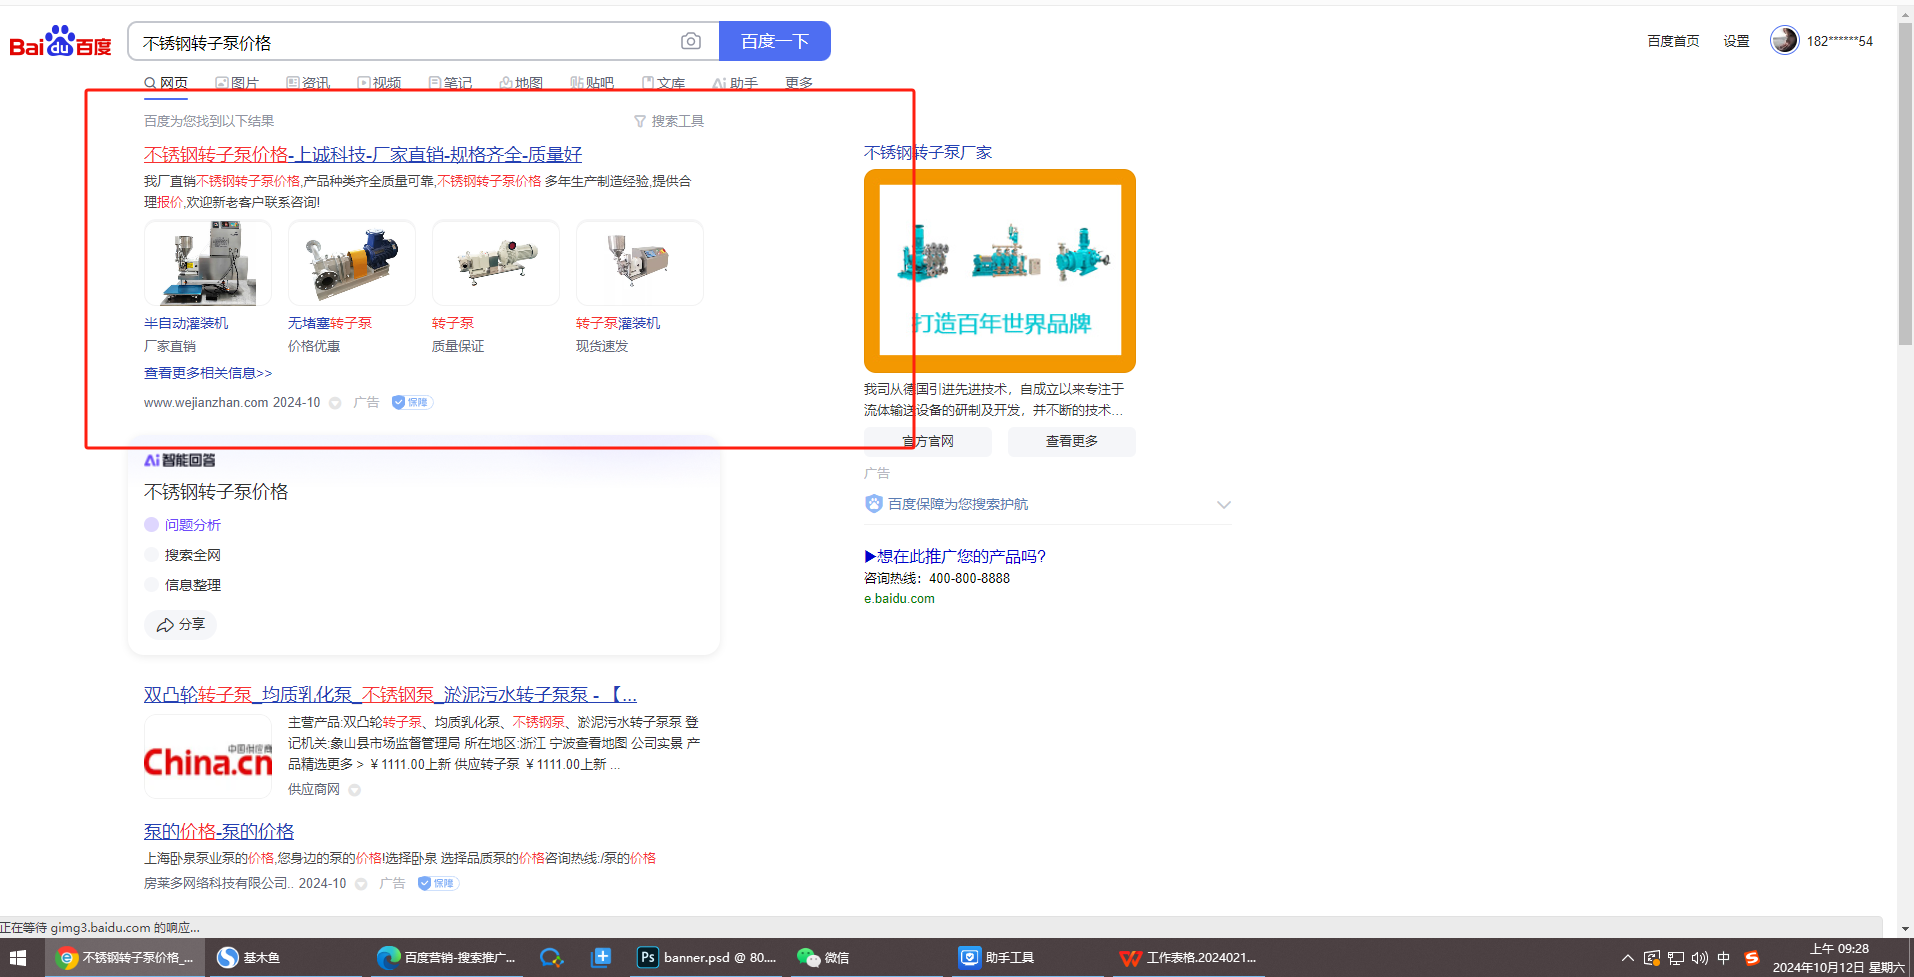Viewport: 1914px width, 977px height.
Task: Click the shield icon beside 百度保障为您搜索护航
Action: tap(874, 504)
